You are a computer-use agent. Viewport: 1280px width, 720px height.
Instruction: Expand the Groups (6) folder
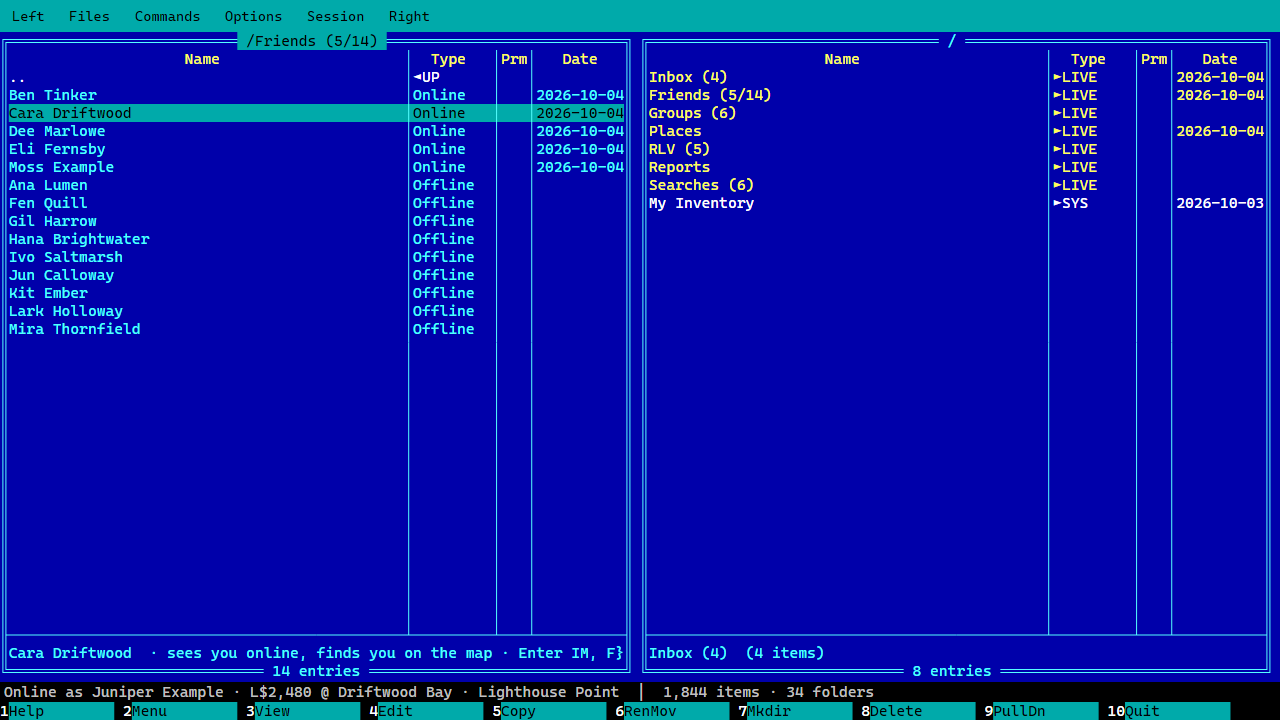(956, 113)
